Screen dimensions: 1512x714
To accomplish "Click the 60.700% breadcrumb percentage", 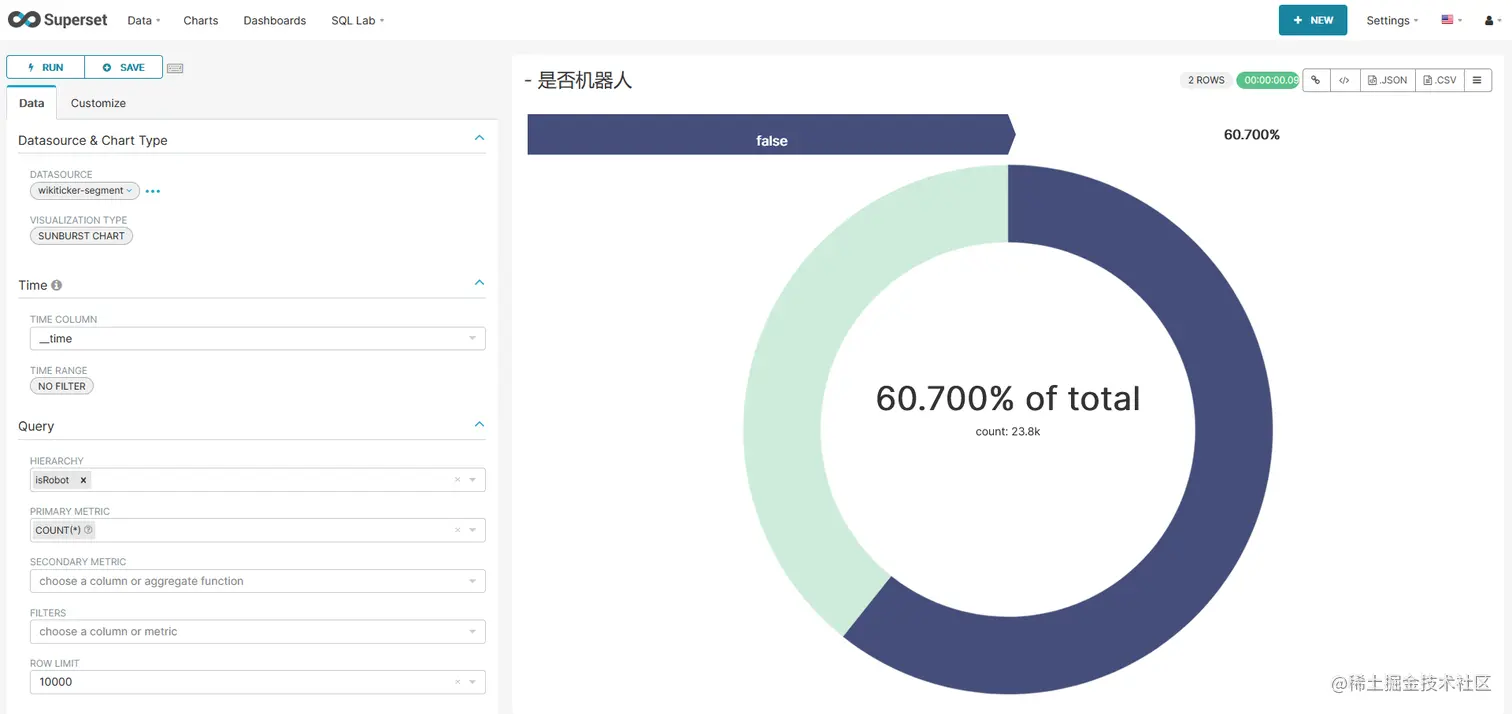I will tap(1252, 134).
